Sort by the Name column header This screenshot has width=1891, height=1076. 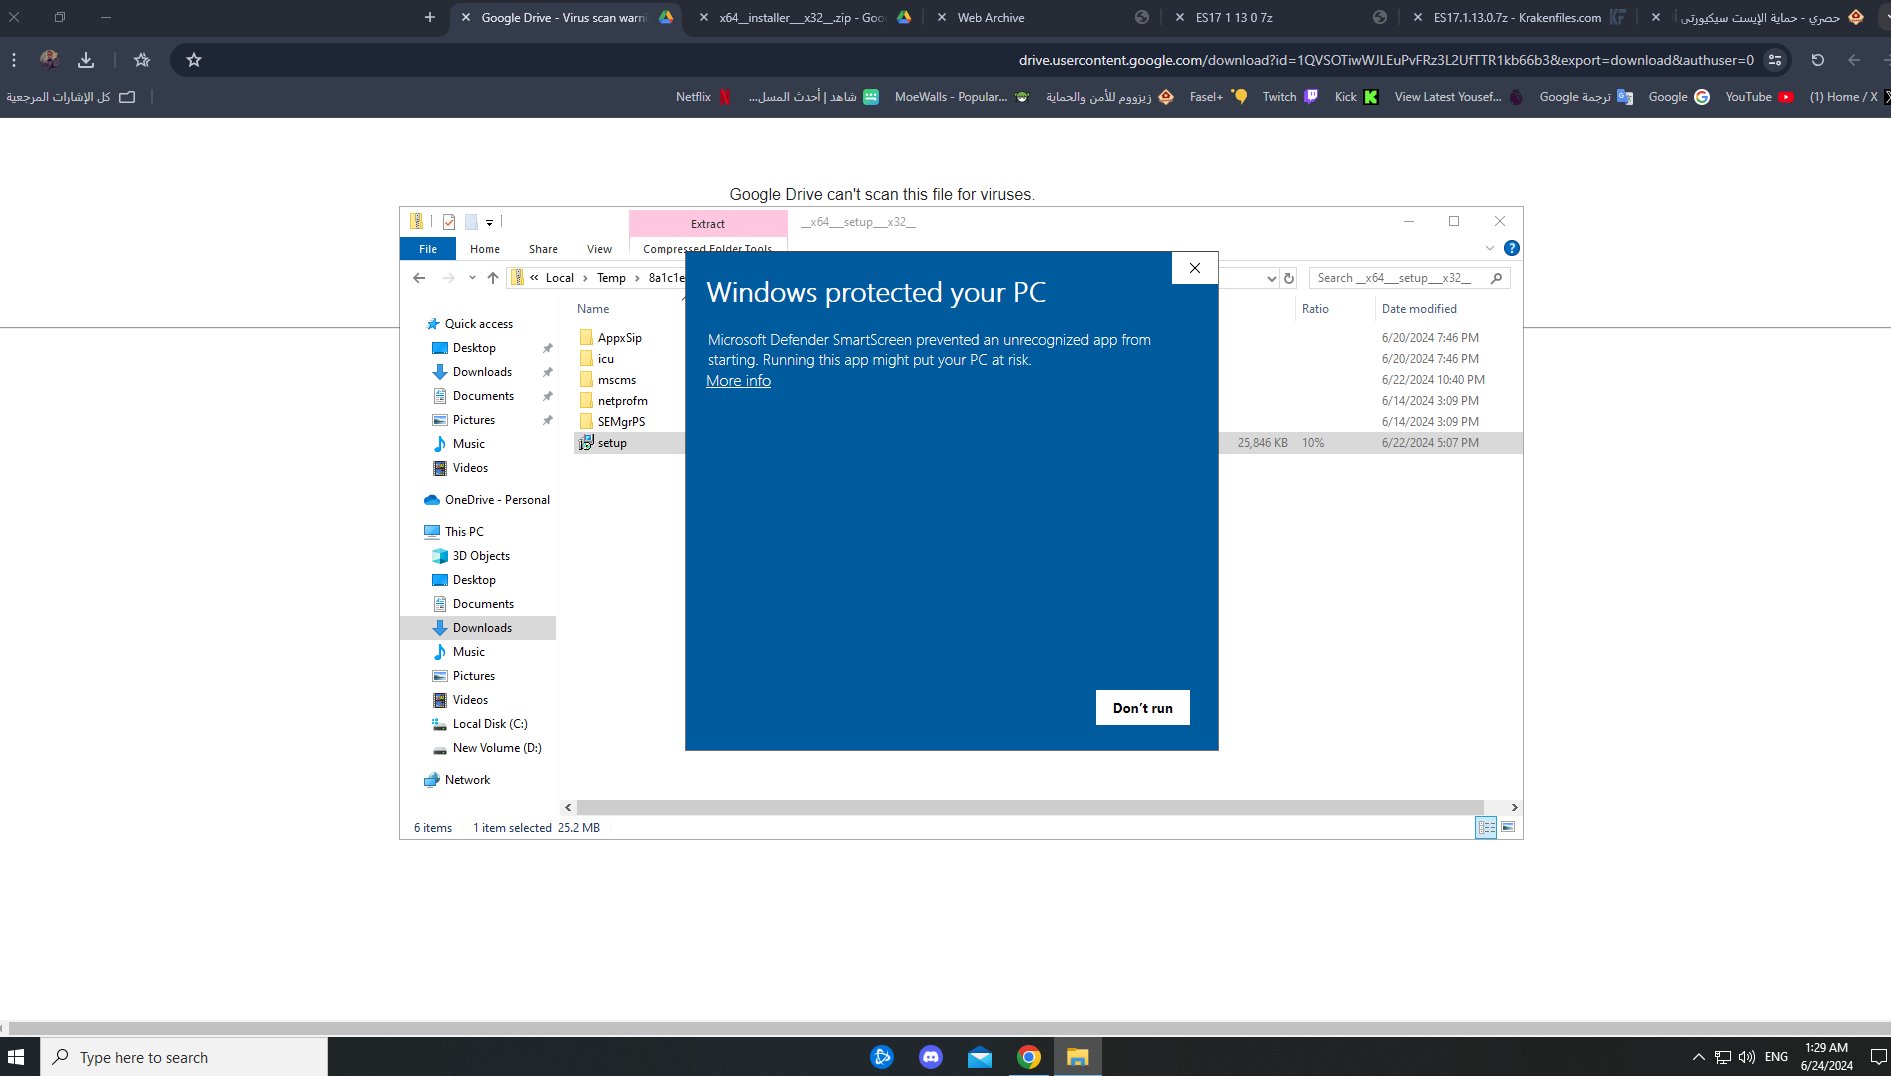coord(593,309)
